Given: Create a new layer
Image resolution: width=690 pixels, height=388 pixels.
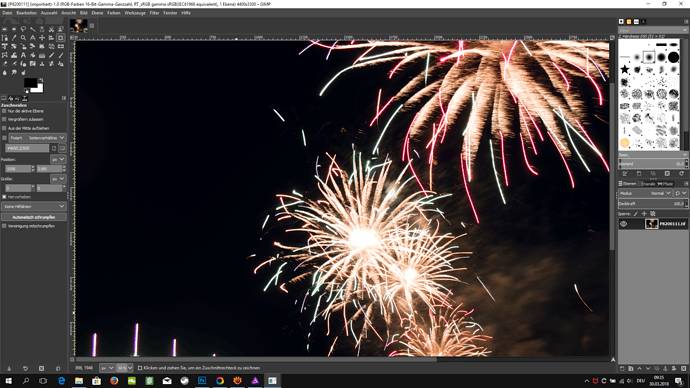Looking at the screenshot, I should [622, 369].
